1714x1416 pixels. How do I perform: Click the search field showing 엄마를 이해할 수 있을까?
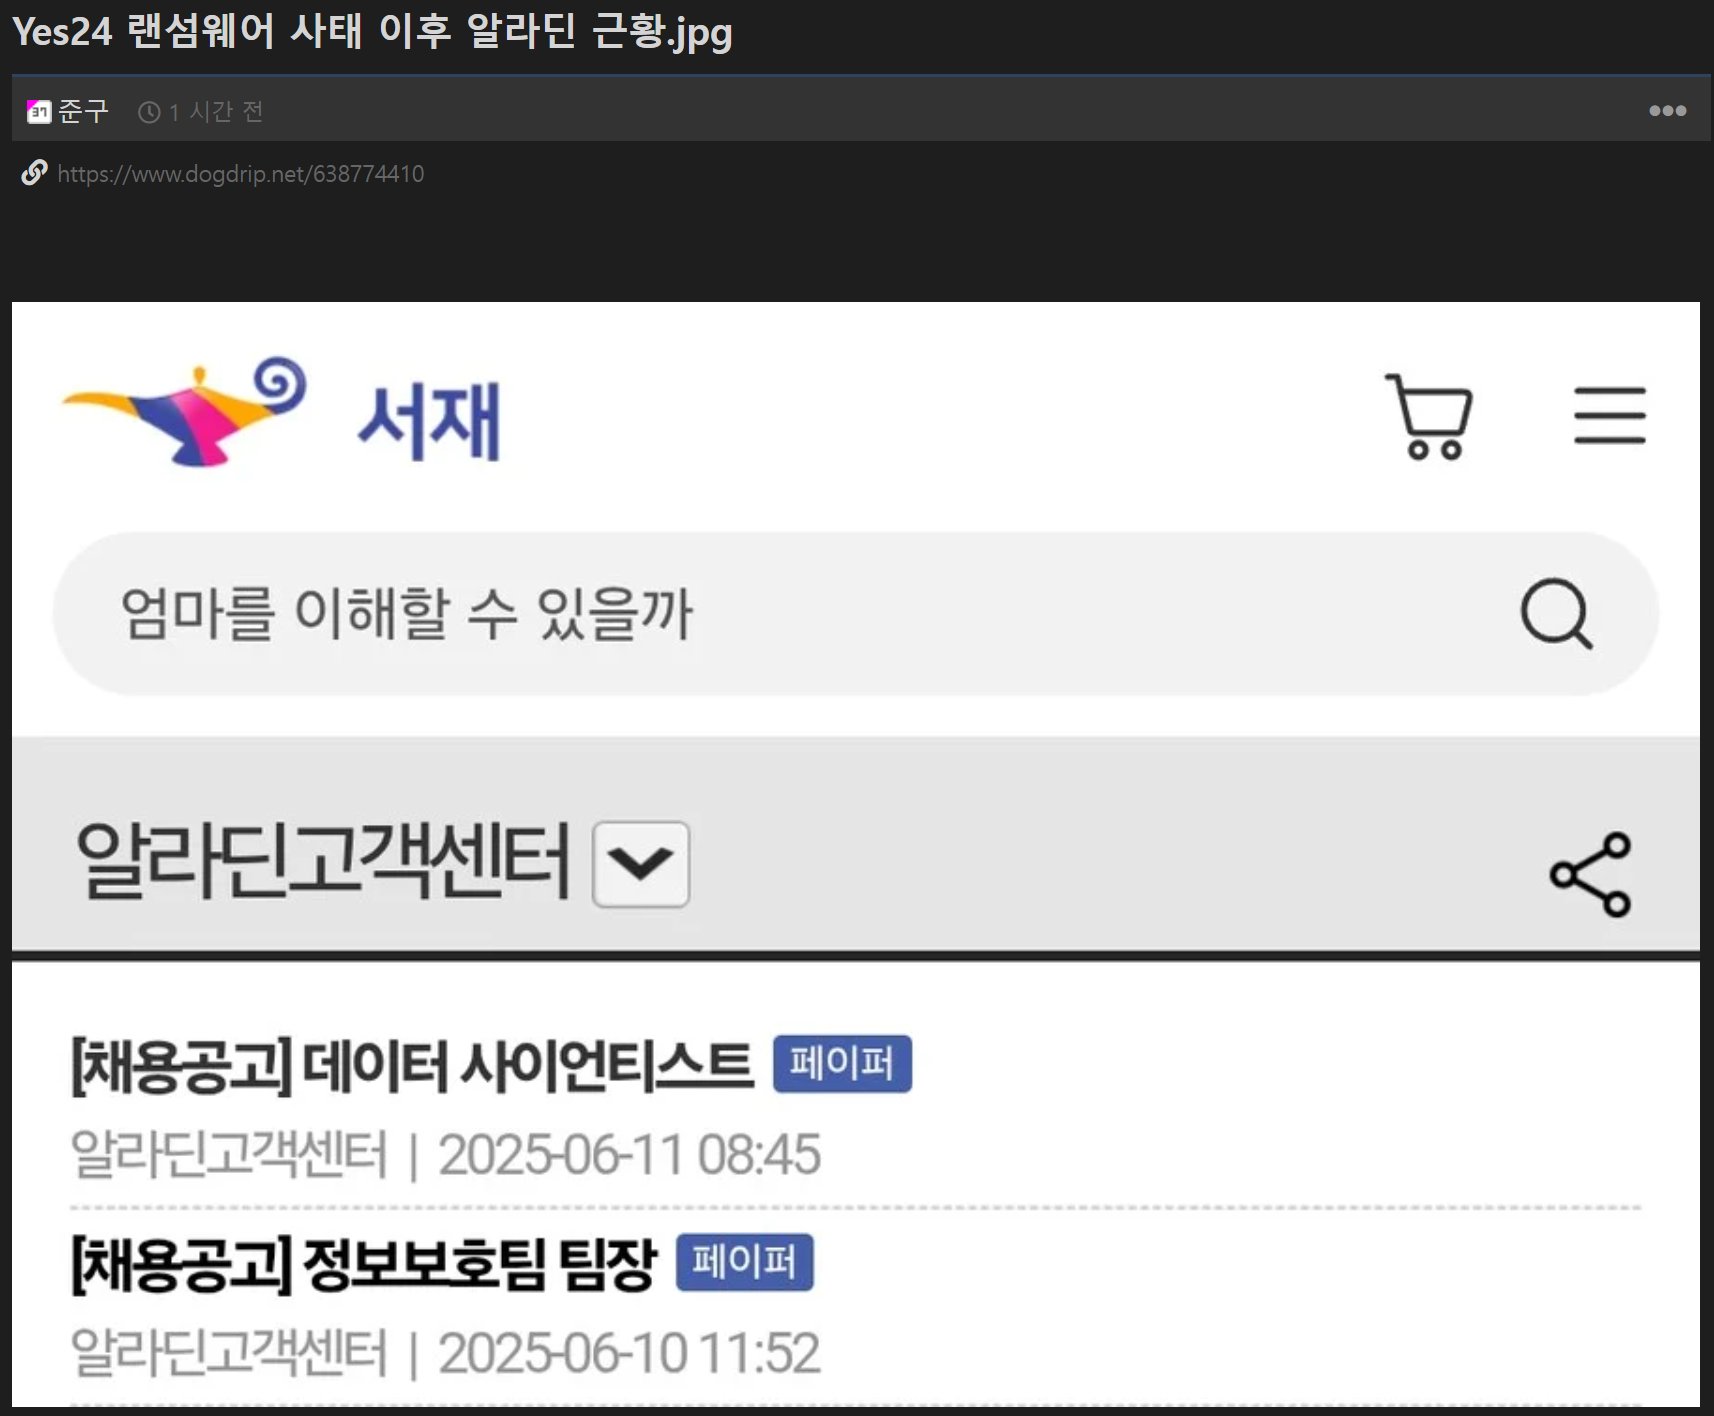(855, 613)
